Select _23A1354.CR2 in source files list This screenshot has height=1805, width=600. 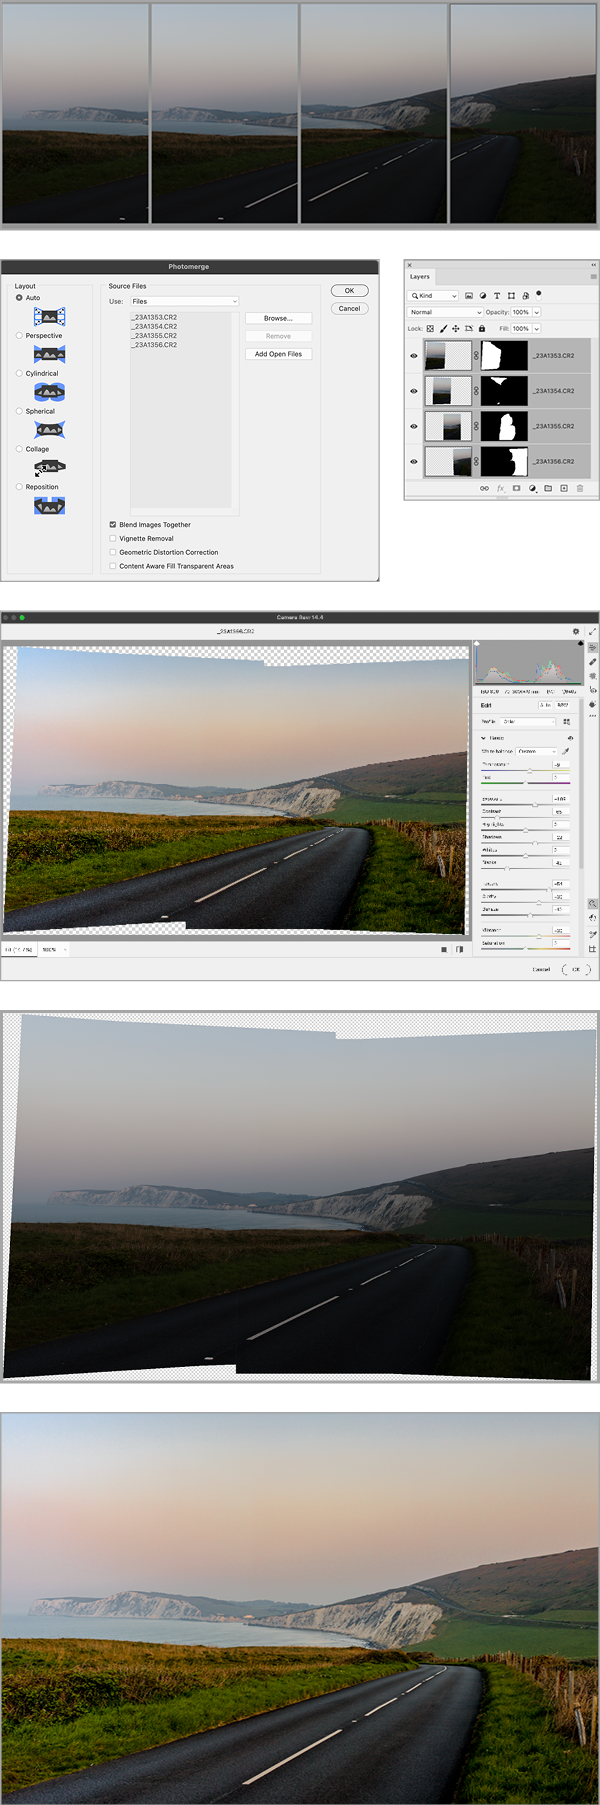pyautogui.click(x=154, y=326)
